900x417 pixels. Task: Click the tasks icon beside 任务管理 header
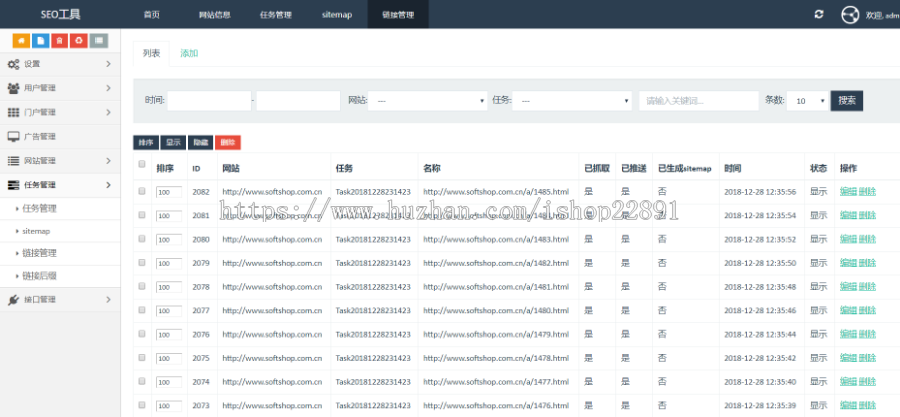click(13, 185)
